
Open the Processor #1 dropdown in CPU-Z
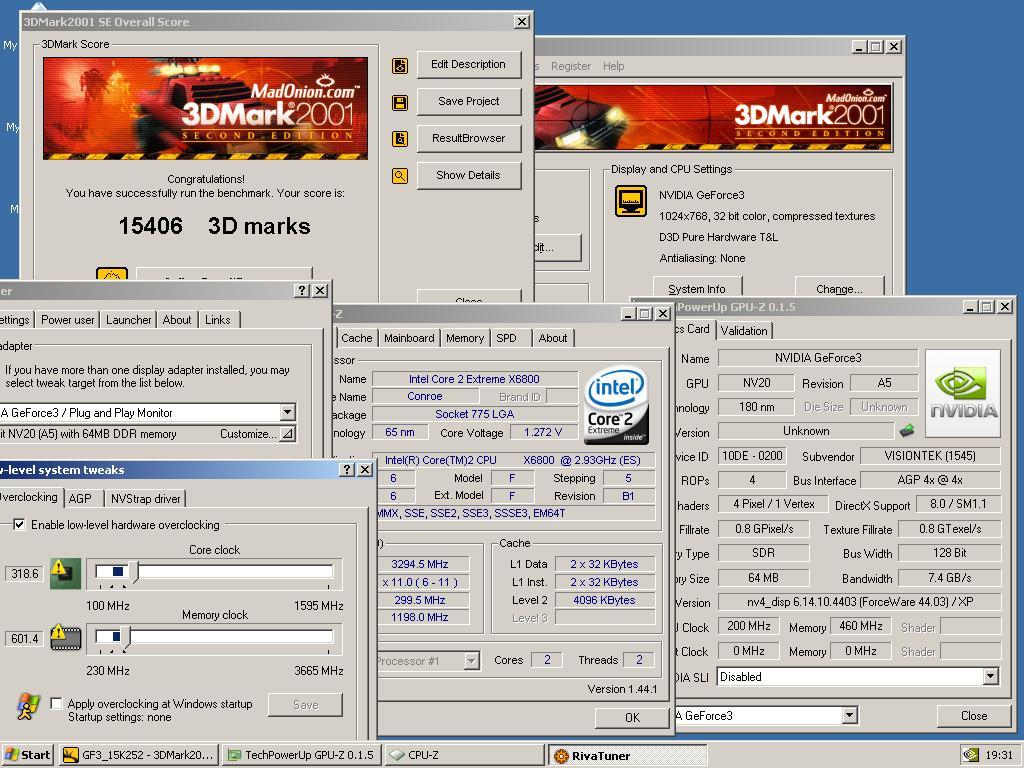[x=472, y=661]
